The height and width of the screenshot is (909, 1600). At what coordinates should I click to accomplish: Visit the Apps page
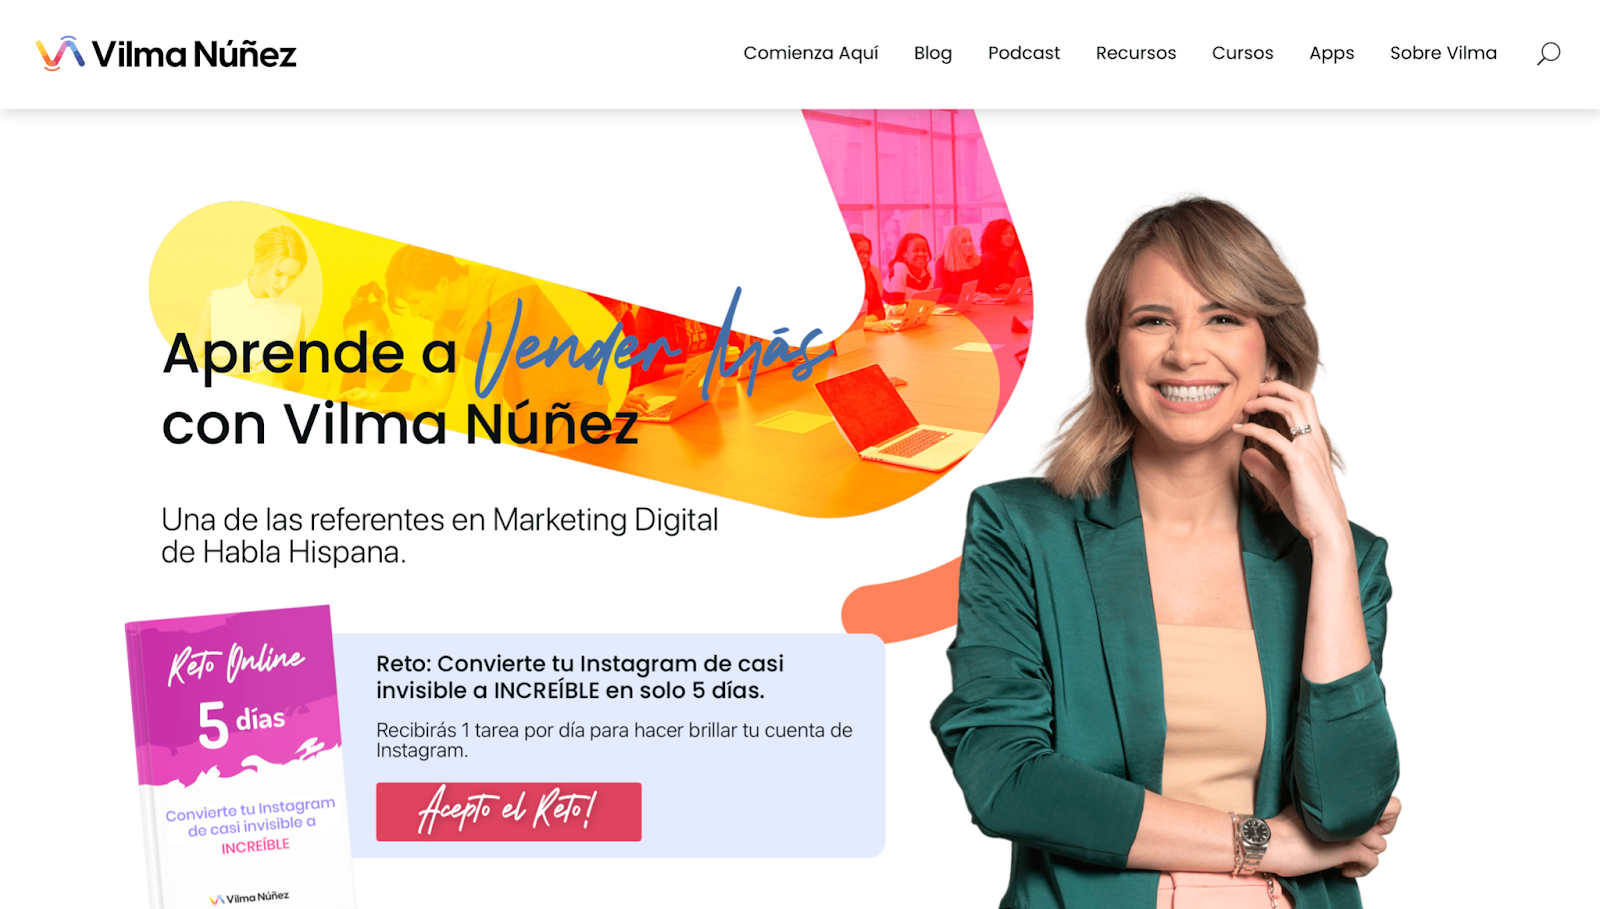click(1332, 53)
